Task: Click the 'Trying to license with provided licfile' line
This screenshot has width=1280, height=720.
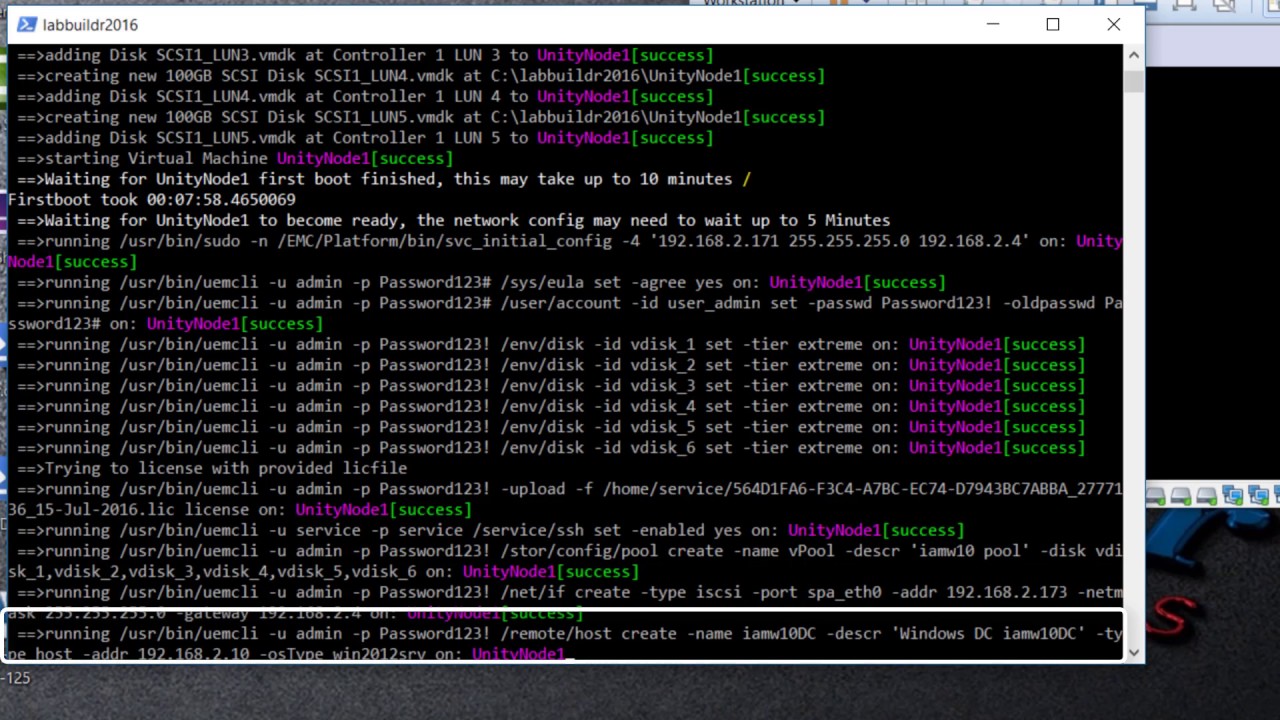Action: pyautogui.click(x=212, y=468)
